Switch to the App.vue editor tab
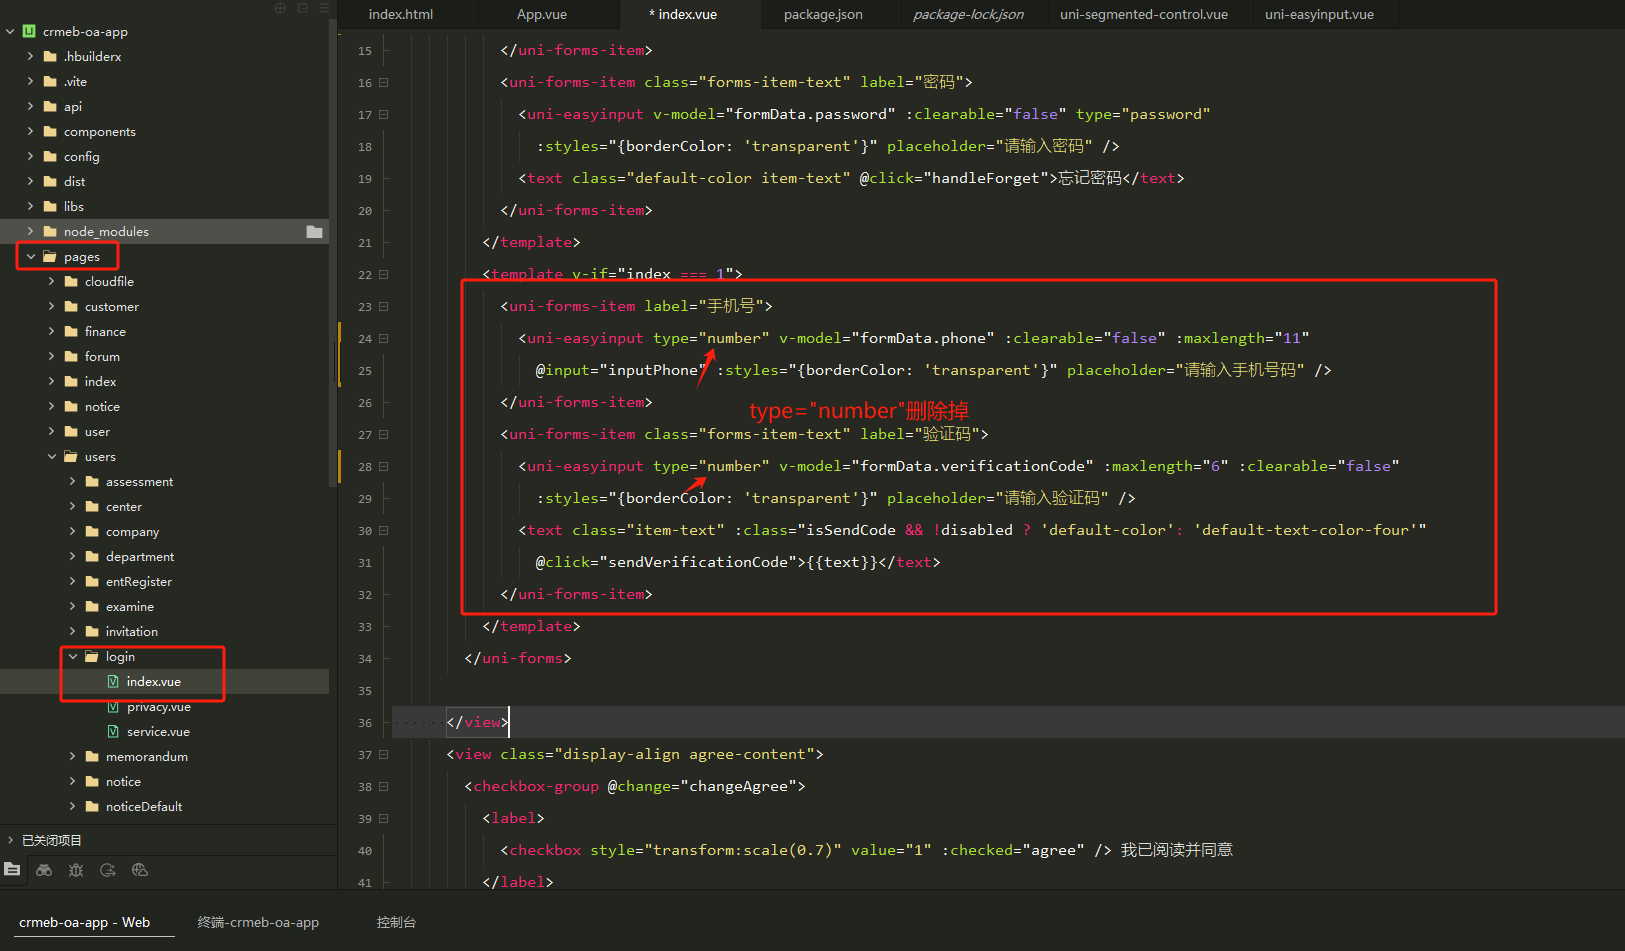The height and width of the screenshot is (951, 1625). [542, 14]
